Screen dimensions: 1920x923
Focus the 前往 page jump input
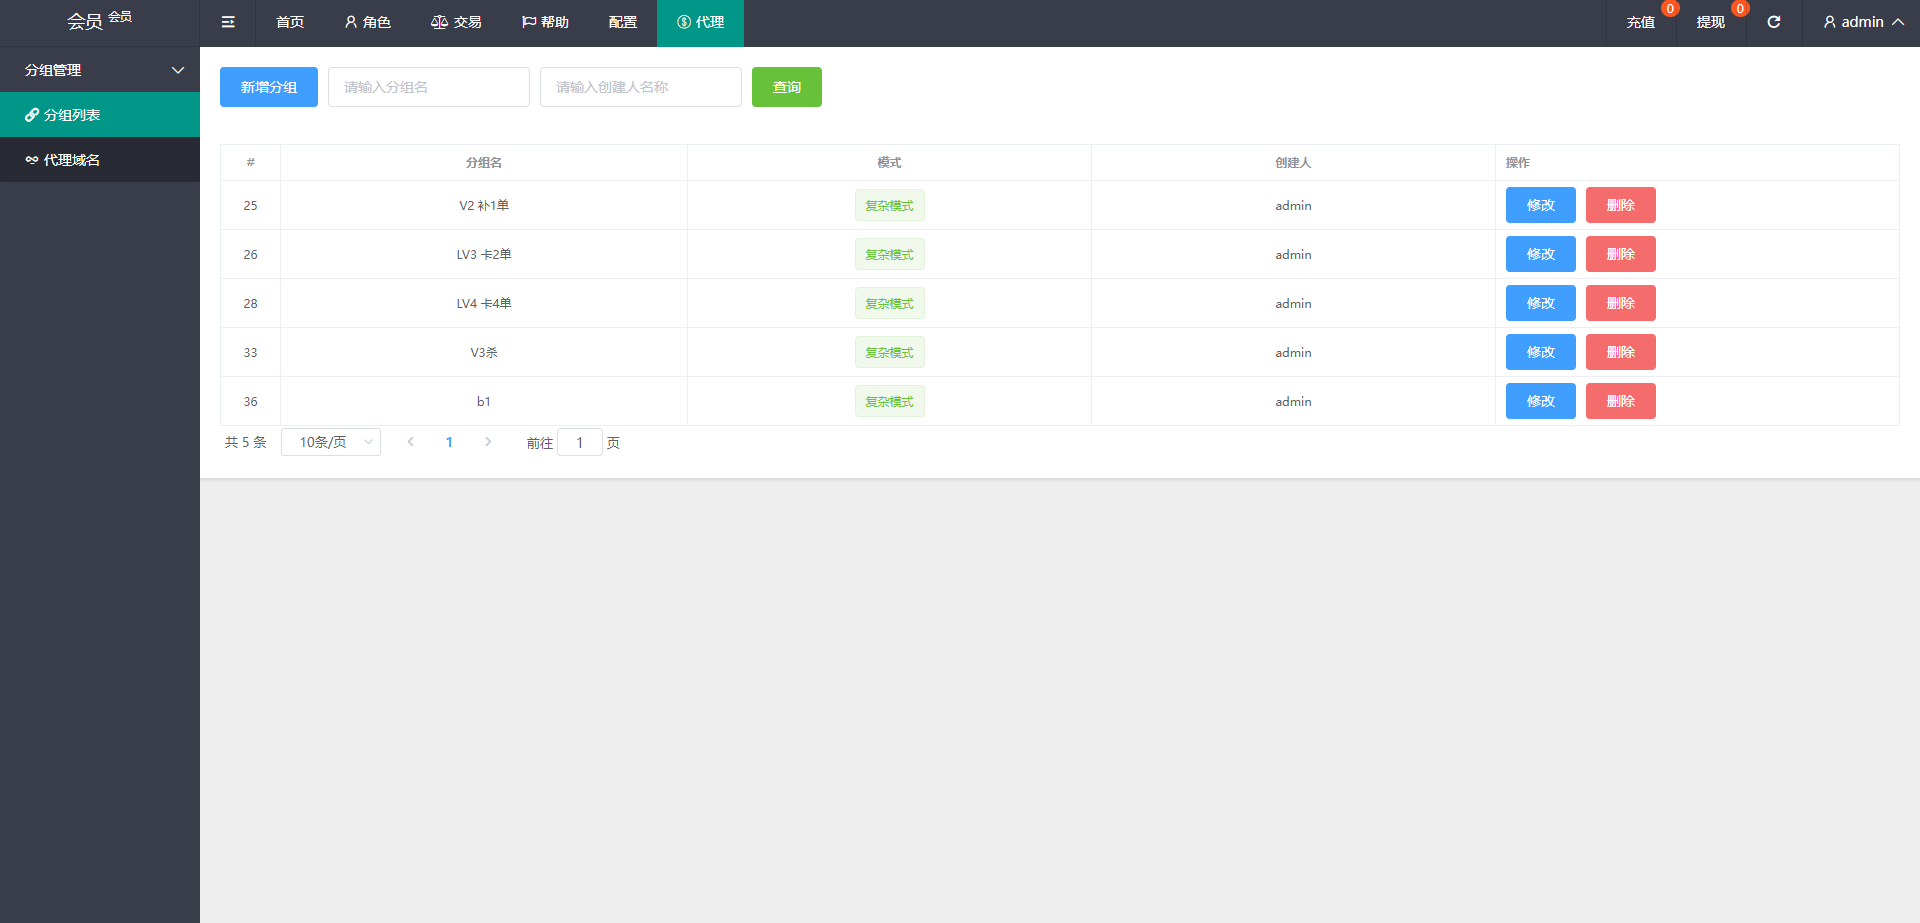coord(580,442)
